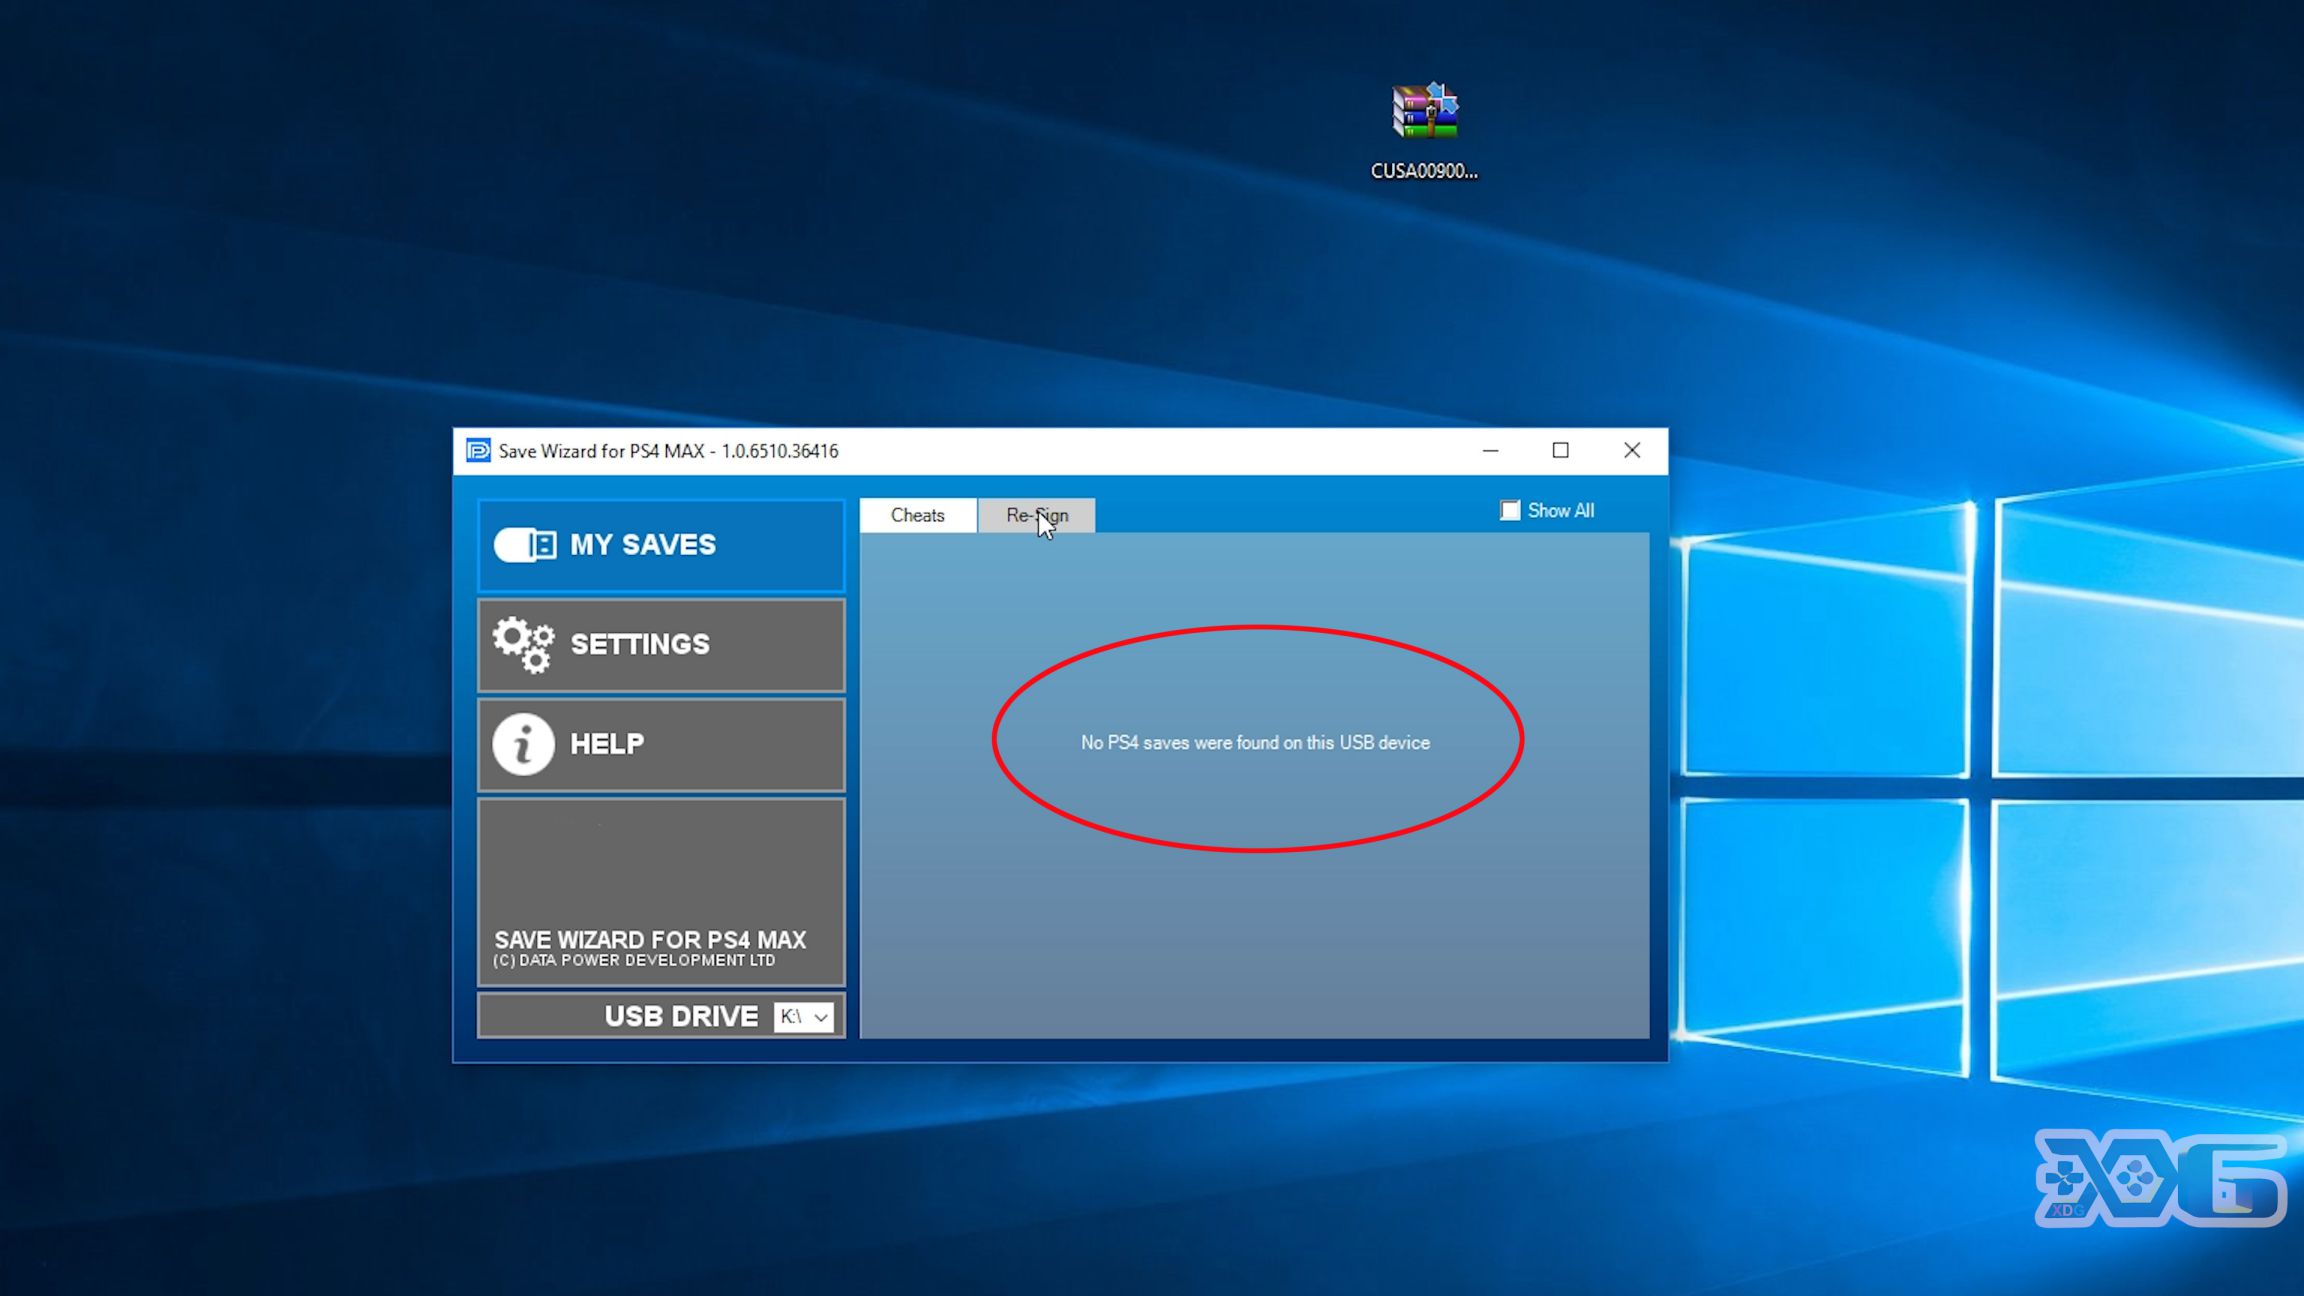Open the Settings panel
Viewport: 2304px width, 1296px height.
tap(661, 645)
